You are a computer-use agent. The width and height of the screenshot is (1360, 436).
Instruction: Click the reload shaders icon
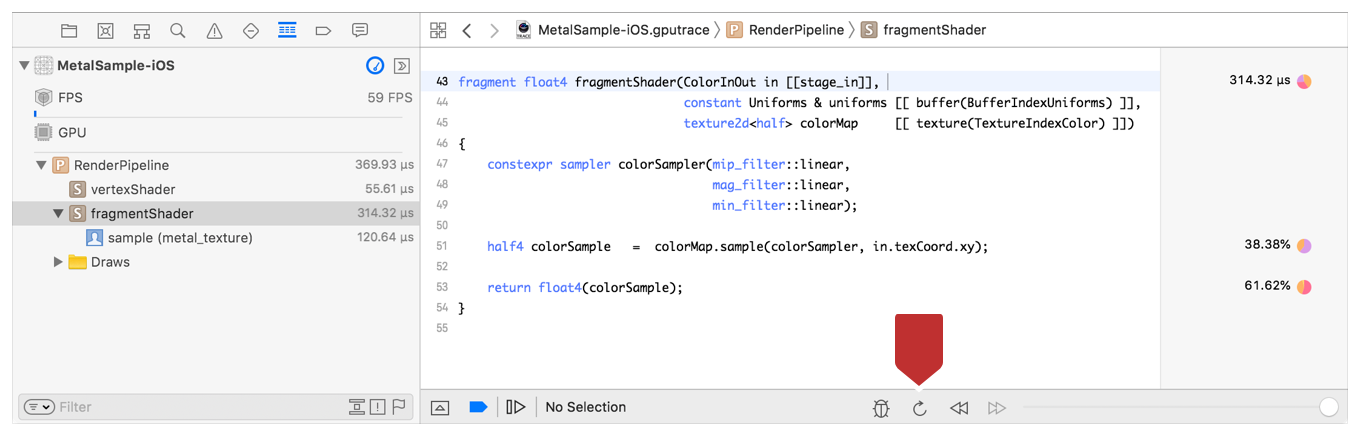920,408
